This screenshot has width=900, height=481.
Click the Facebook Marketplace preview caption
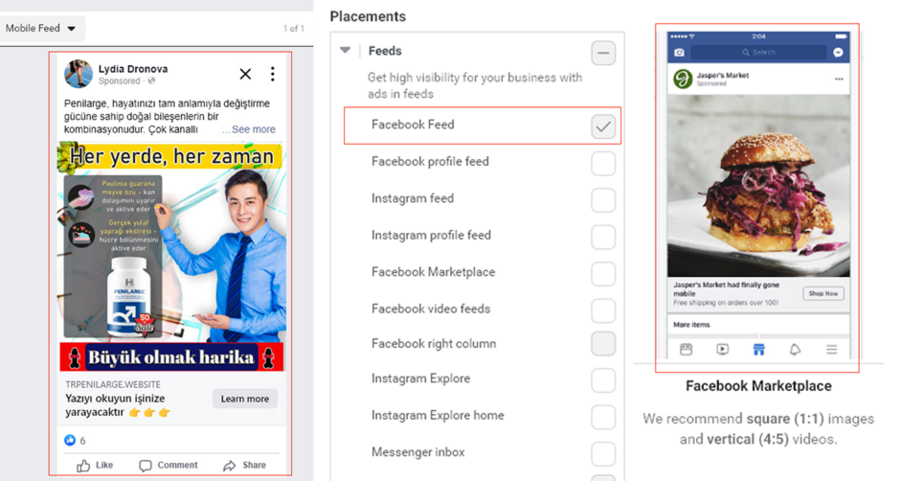tap(758, 386)
